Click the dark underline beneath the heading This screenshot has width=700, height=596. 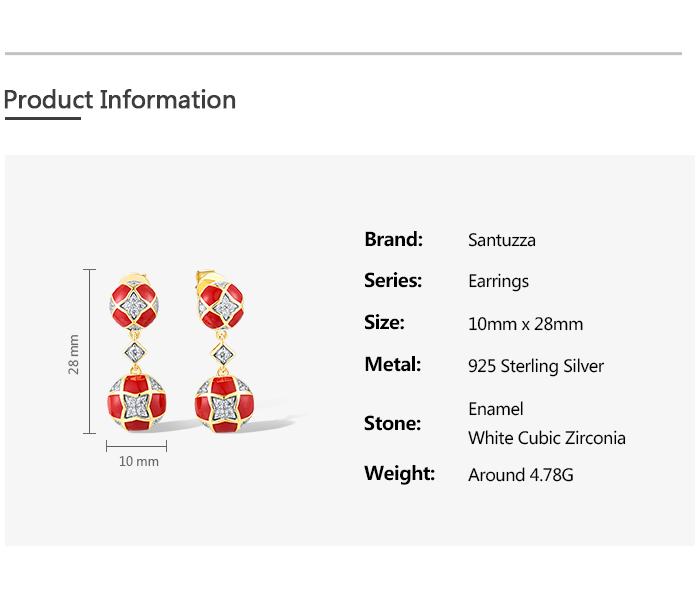(42, 119)
